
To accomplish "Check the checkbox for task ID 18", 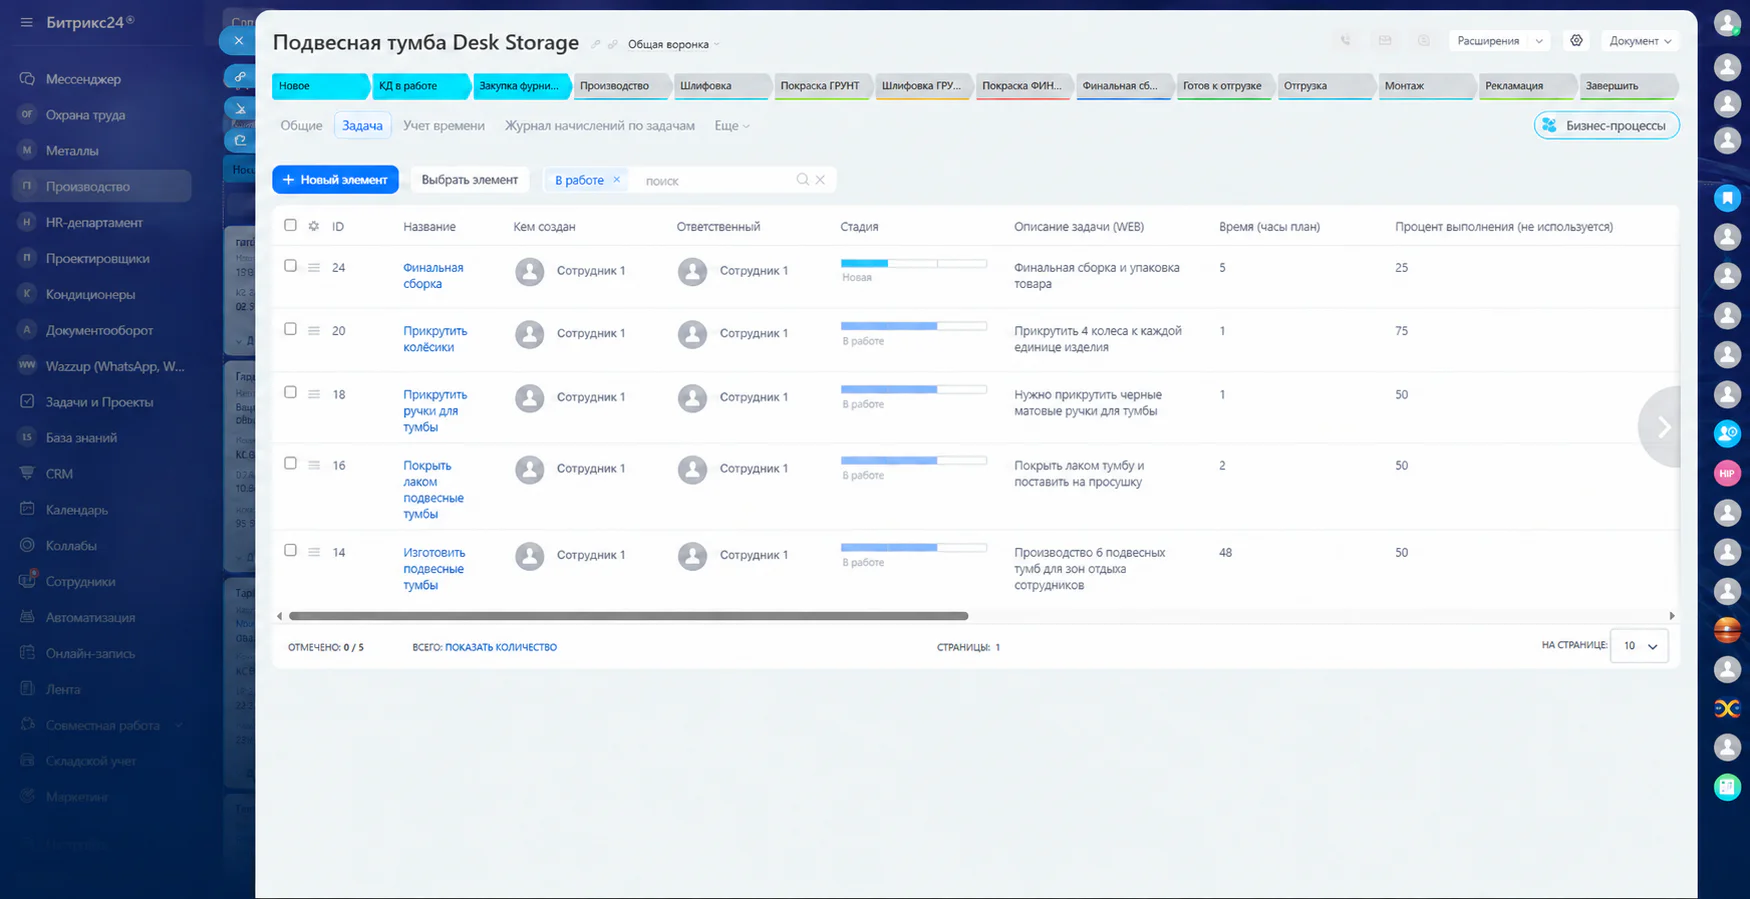I will click(x=290, y=393).
